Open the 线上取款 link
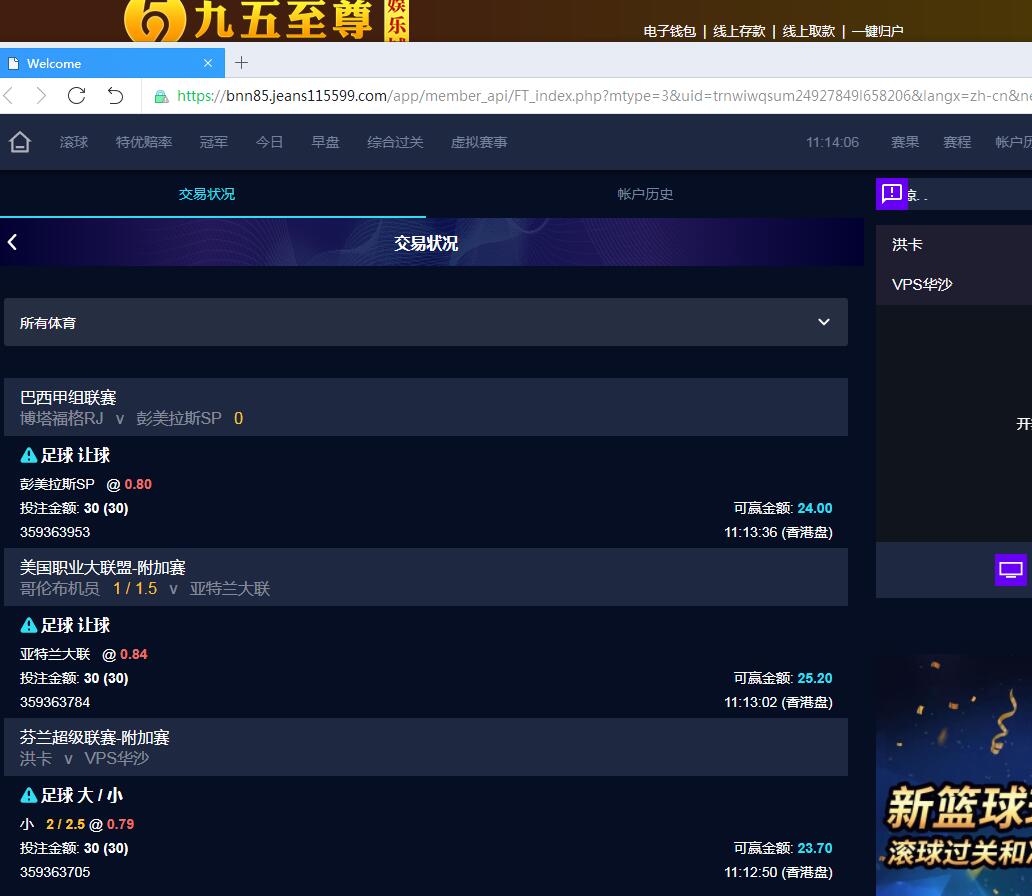The image size is (1032, 896). point(809,31)
